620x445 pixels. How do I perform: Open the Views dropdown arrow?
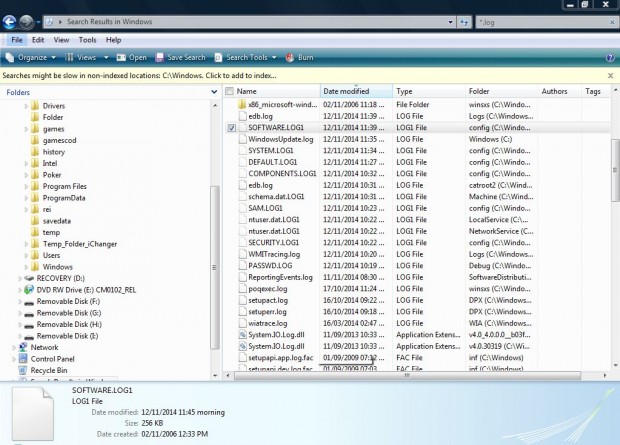tap(106, 58)
